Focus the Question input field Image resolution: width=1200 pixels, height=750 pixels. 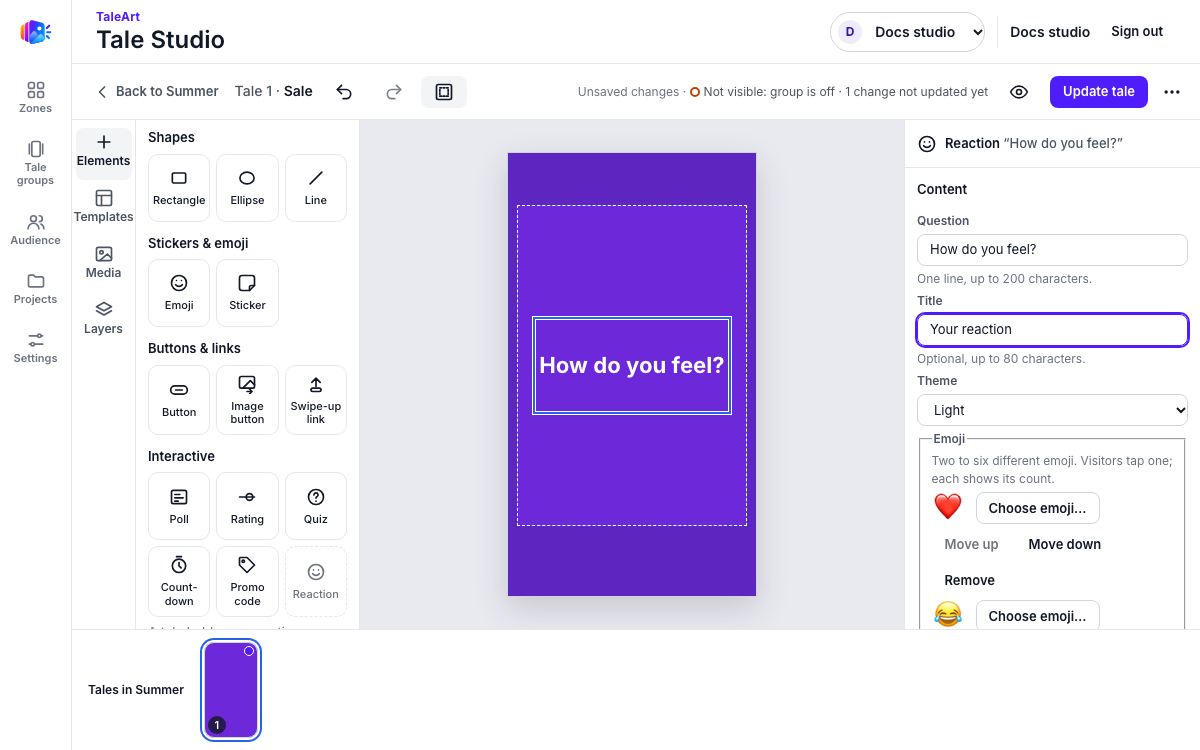pyautogui.click(x=1052, y=250)
